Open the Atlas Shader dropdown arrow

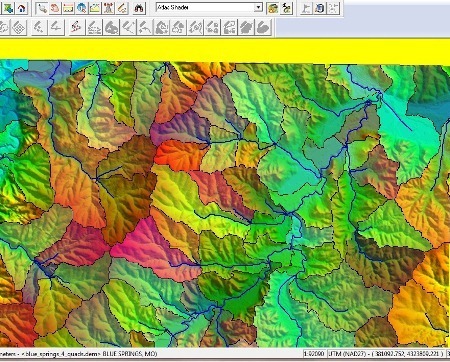click(x=258, y=7)
